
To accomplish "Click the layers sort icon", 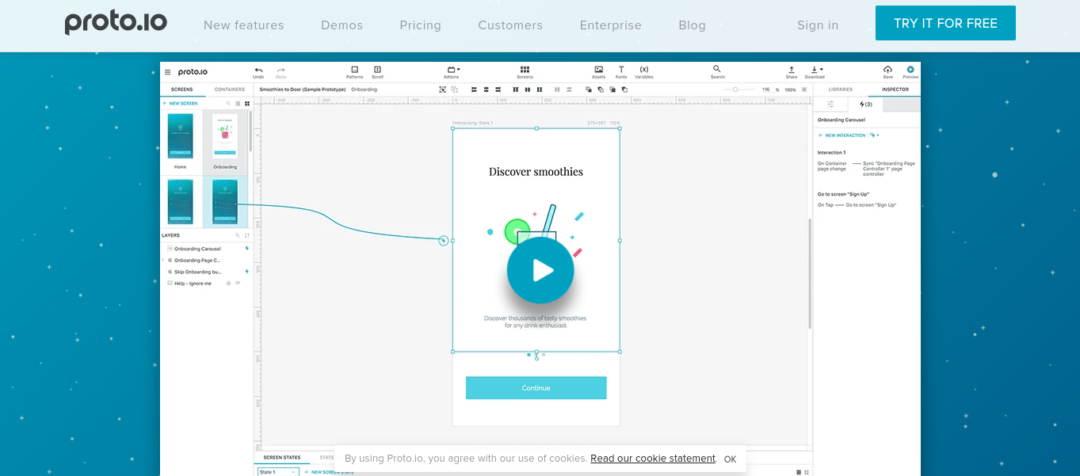I will point(247,236).
